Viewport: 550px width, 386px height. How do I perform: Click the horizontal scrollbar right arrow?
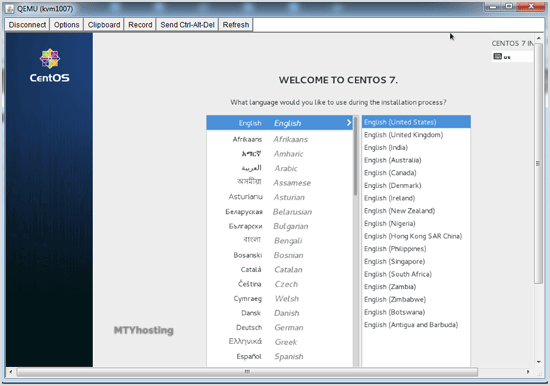[x=528, y=372]
